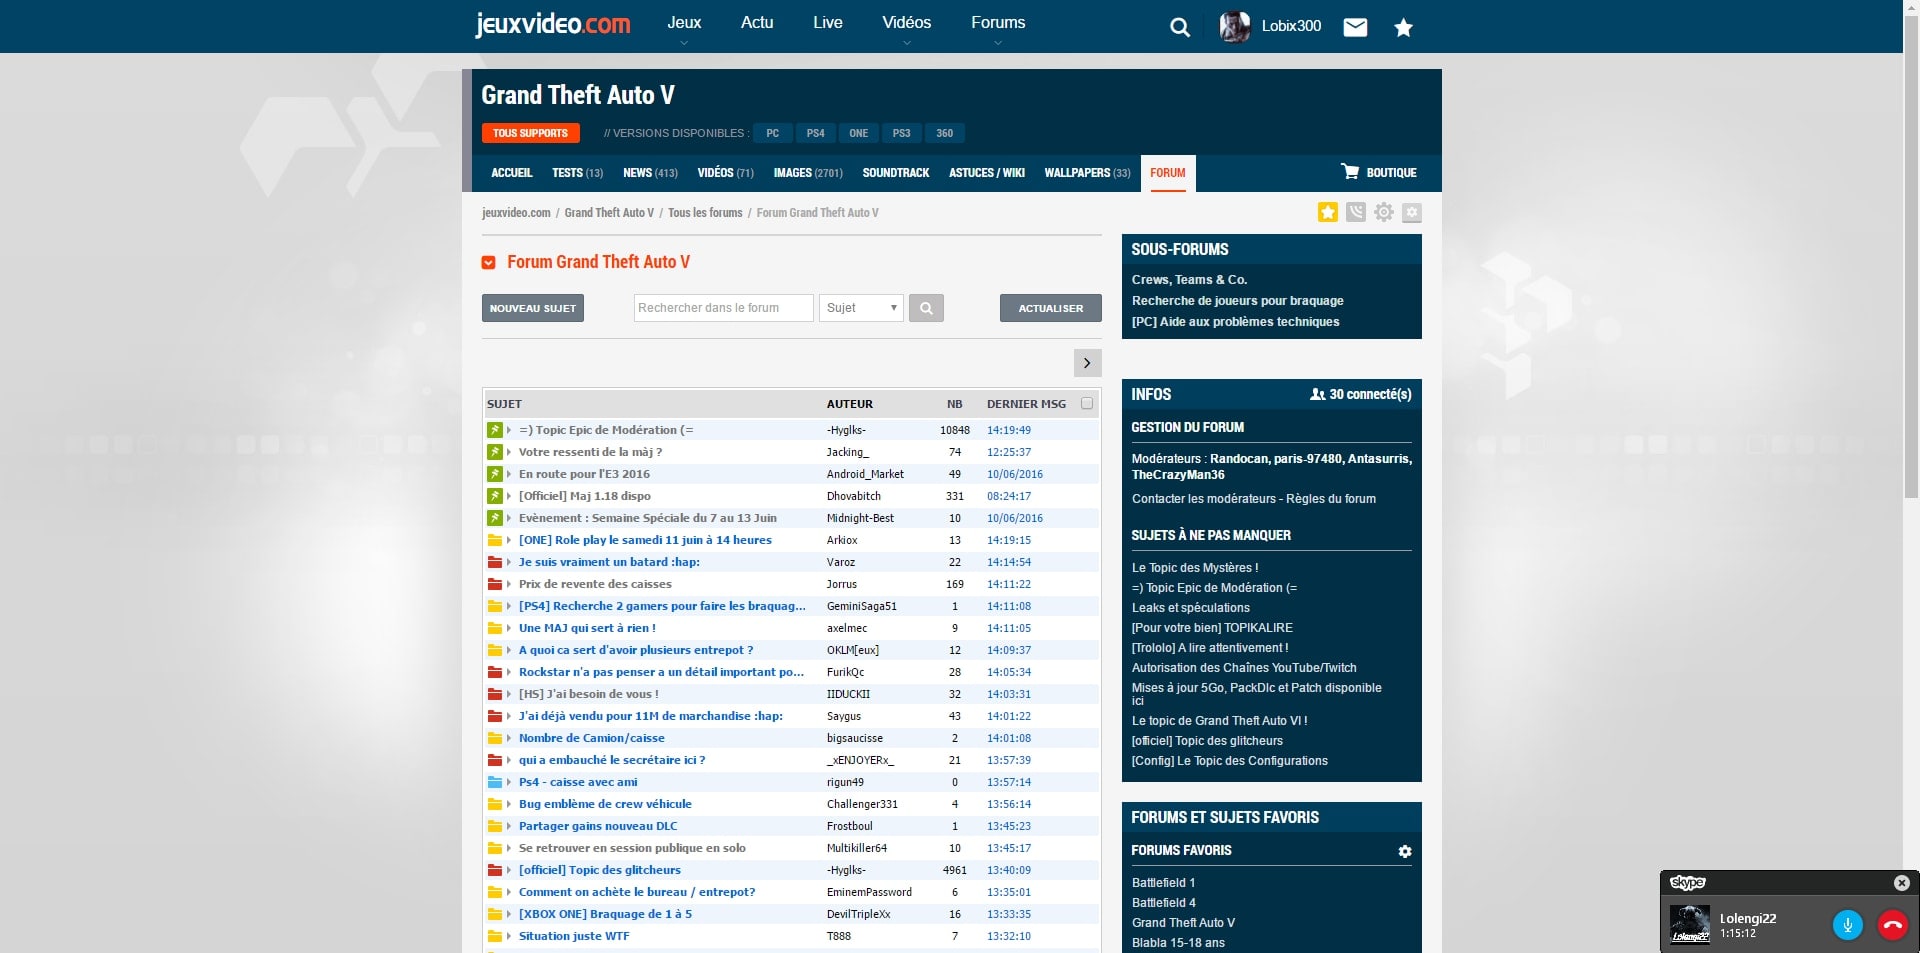Screen dimensions: 1920x953
Task: Open the Live menu item
Action: point(828,23)
